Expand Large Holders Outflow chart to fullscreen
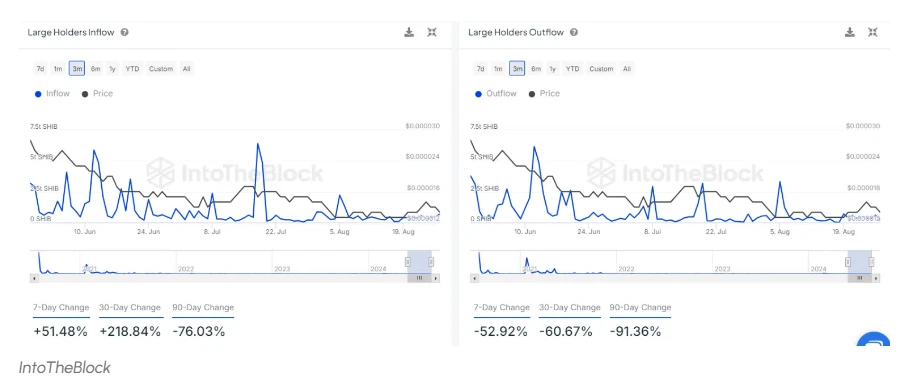902x388 pixels. 873,32
